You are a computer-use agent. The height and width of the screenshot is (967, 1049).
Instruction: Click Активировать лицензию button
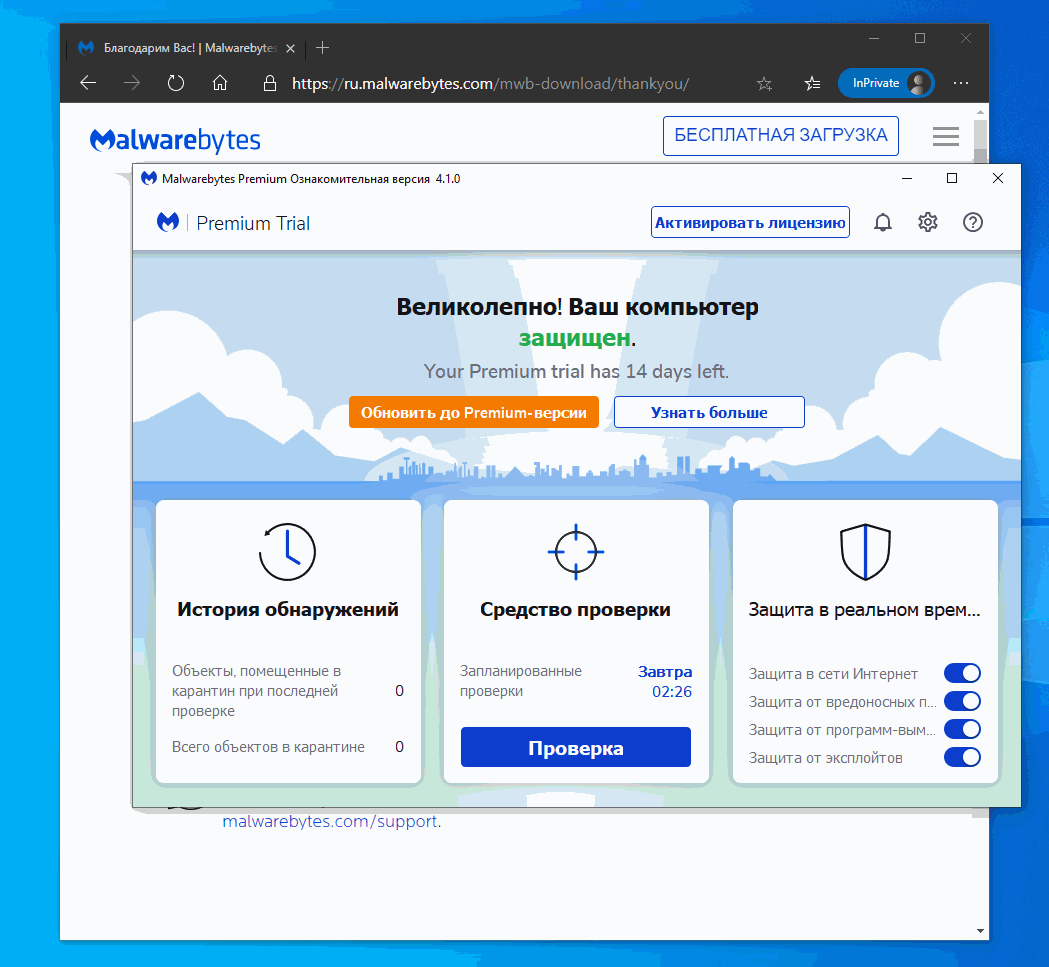click(750, 222)
